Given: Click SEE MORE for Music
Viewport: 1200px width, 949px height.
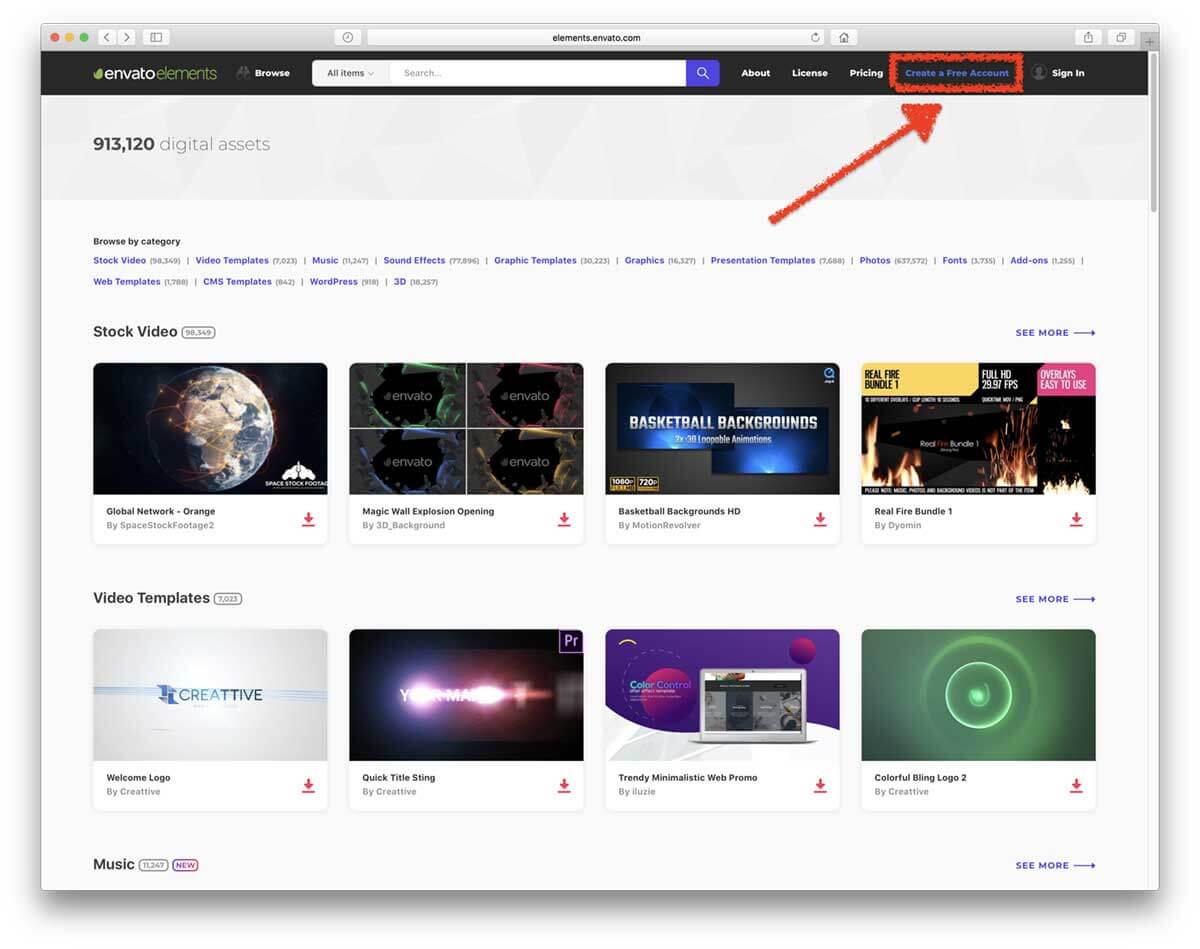Looking at the screenshot, I should 1055,865.
